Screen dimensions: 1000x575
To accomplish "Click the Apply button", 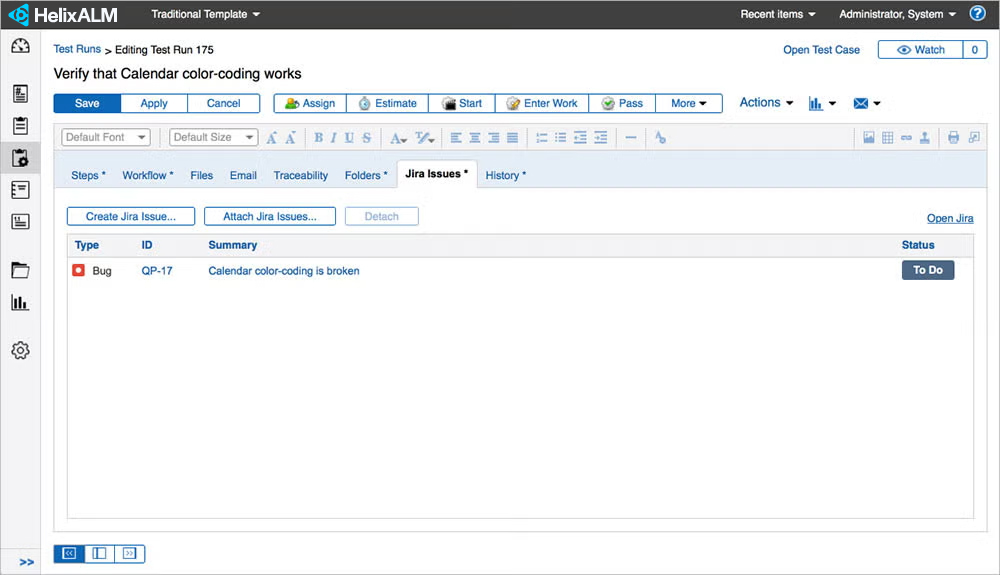I will [x=154, y=103].
